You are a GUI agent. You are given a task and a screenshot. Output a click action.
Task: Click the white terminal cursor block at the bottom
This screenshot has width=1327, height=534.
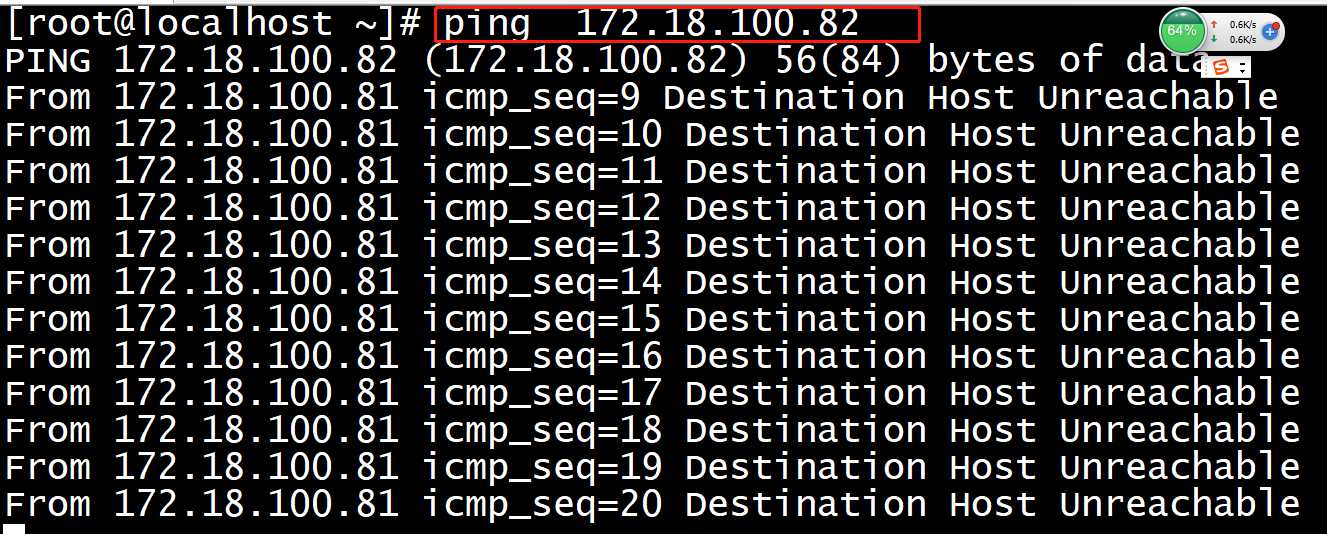[14, 528]
